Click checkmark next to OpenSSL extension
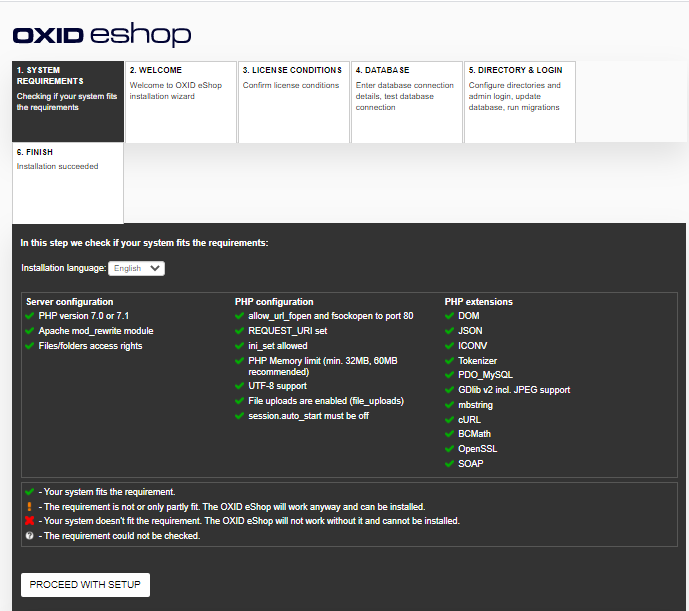689x611 pixels. pos(450,449)
